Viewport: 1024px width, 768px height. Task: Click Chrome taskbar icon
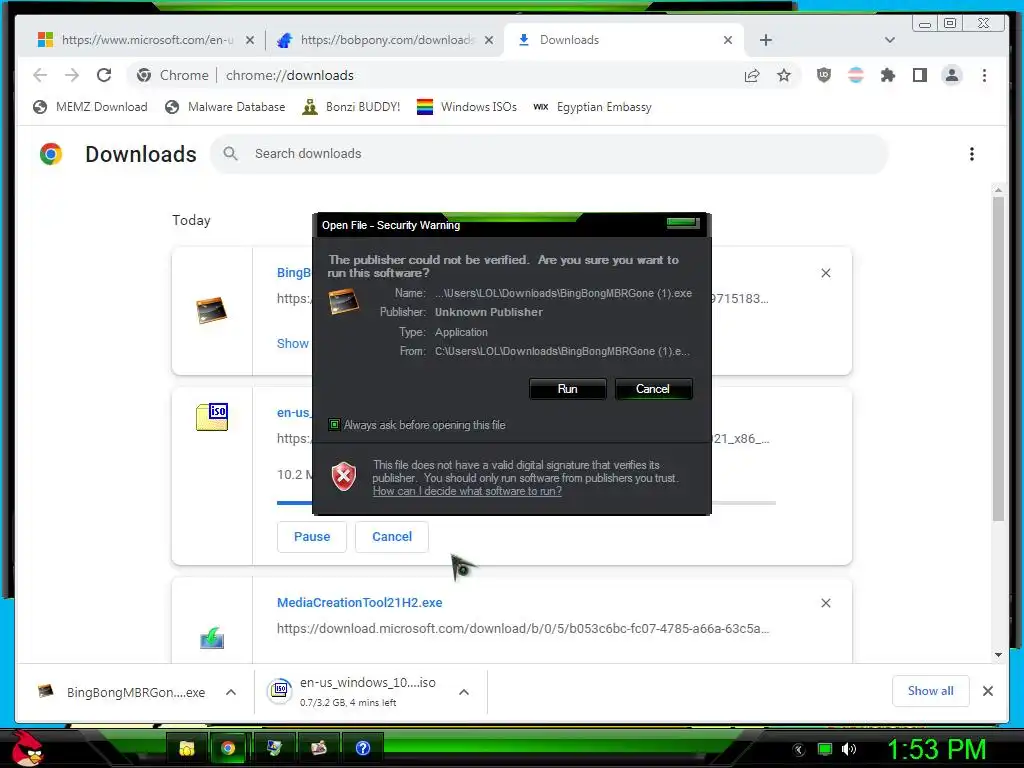tap(228, 748)
